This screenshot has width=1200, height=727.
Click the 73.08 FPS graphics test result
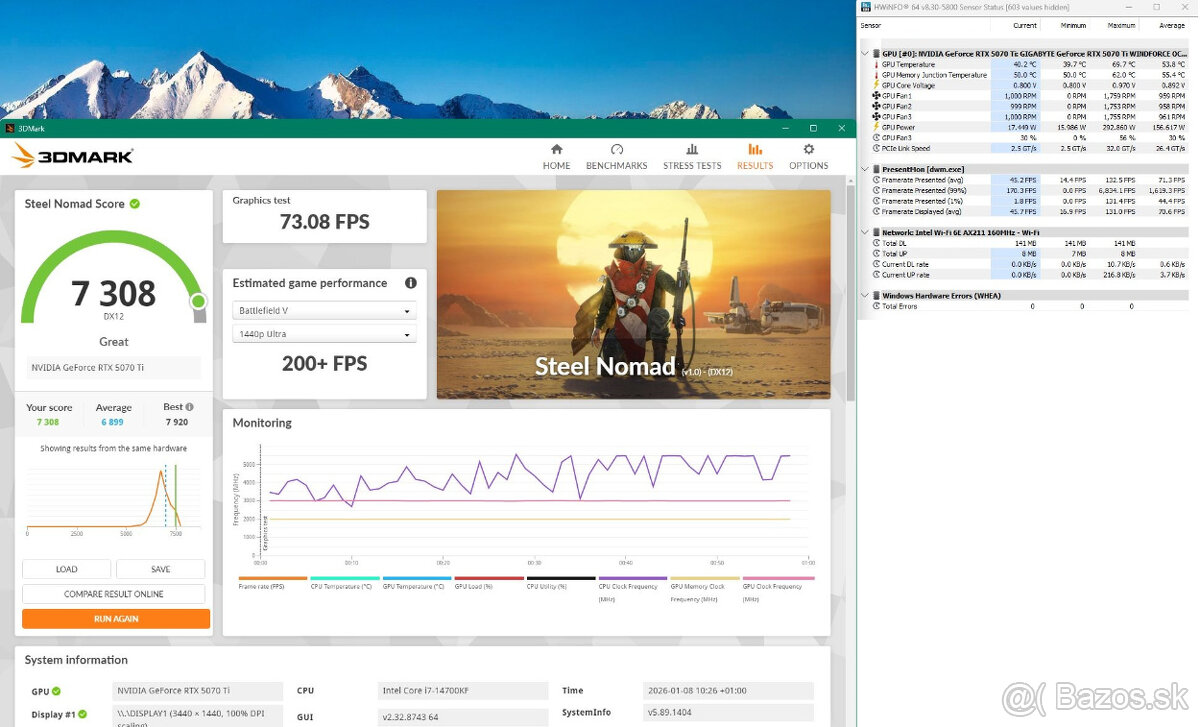click(324, 221)
